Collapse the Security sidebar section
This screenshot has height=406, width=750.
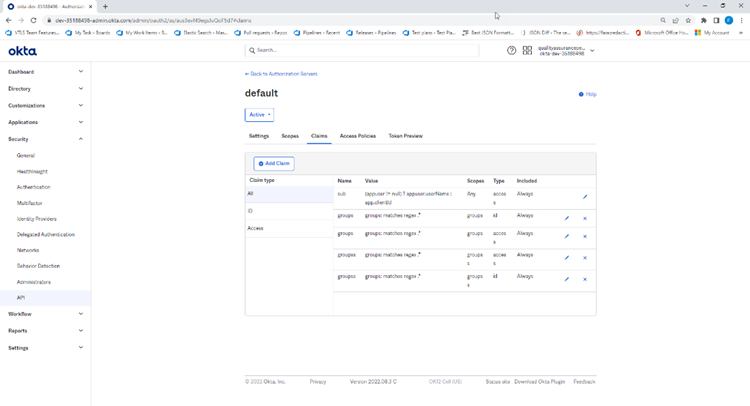(45, 139)
